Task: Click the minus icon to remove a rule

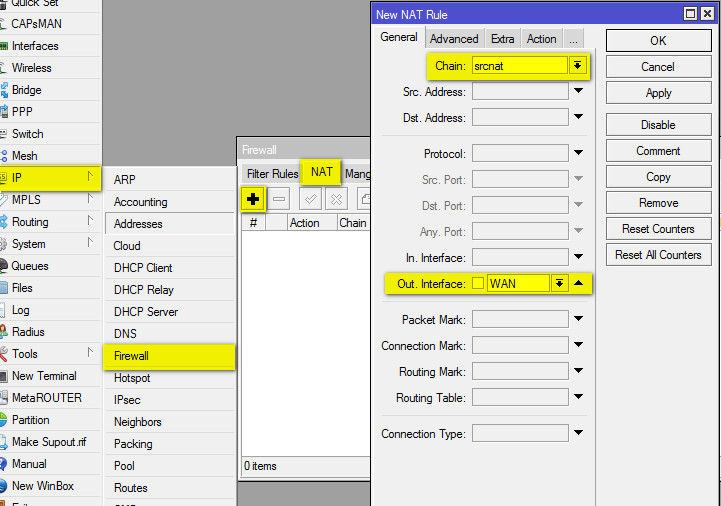Action: pyautogui.click(x=279, y=199)
